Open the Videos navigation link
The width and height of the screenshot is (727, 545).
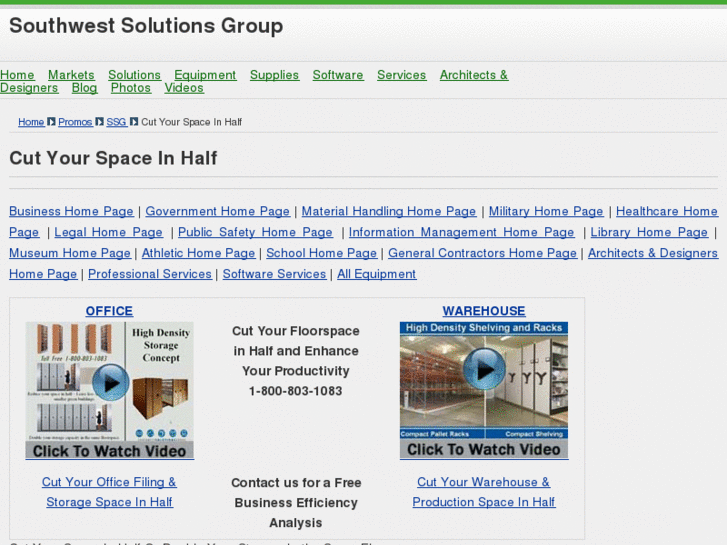point(184,88)
